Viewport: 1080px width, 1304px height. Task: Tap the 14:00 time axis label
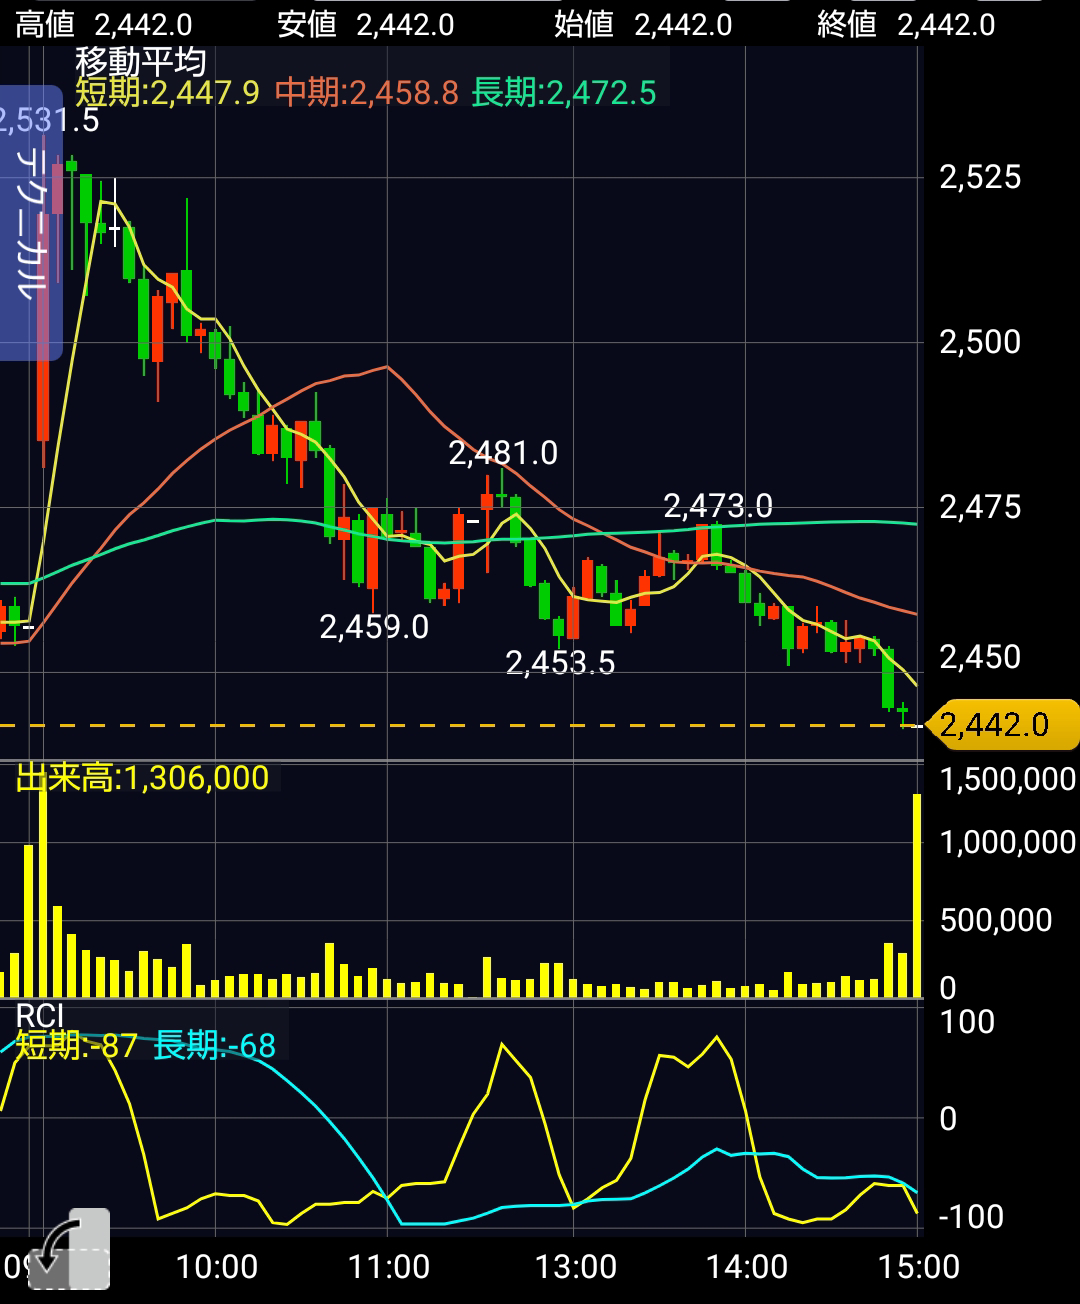tap(747, 1267)
